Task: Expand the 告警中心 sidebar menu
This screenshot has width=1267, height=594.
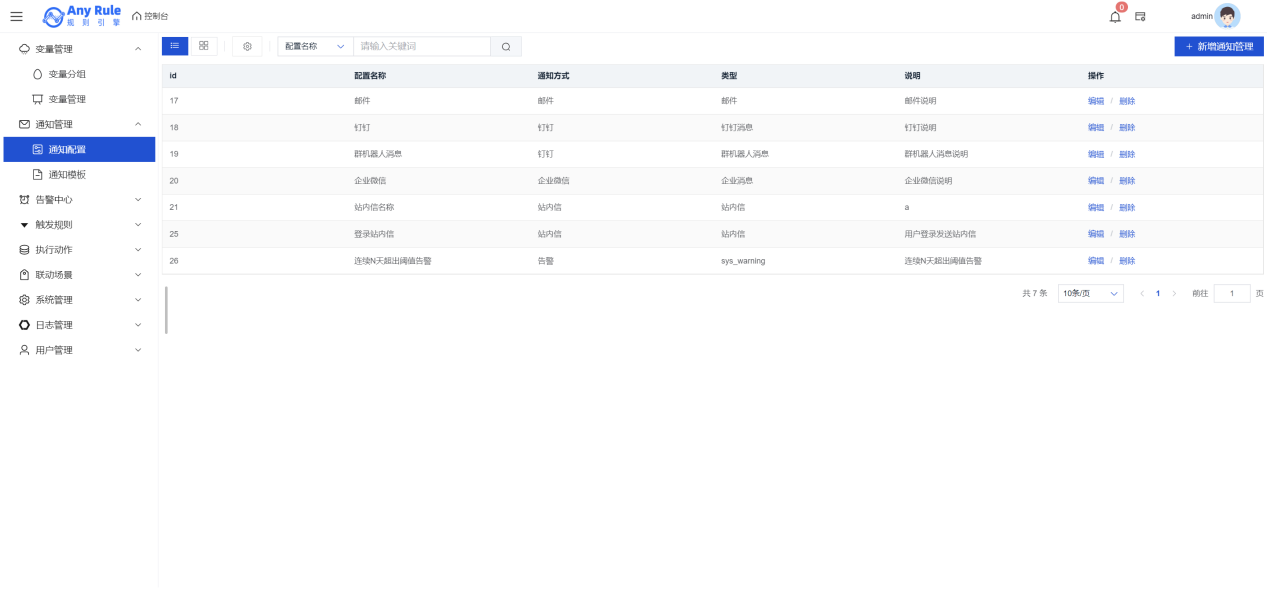Action: 78,200
